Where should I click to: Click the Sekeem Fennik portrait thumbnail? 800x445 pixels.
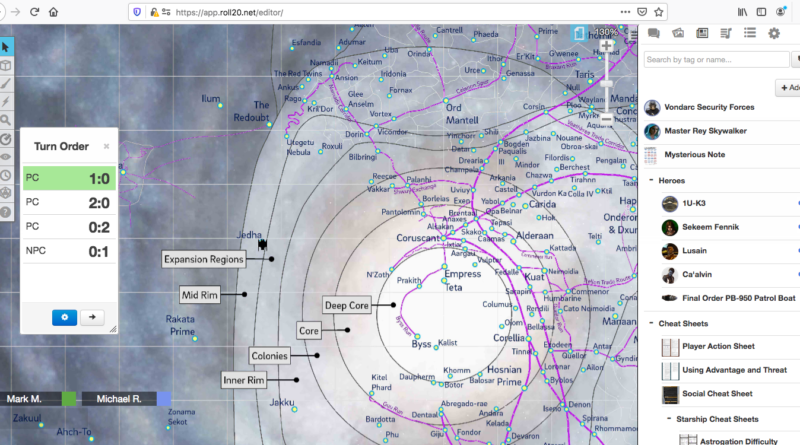(670, 227)
